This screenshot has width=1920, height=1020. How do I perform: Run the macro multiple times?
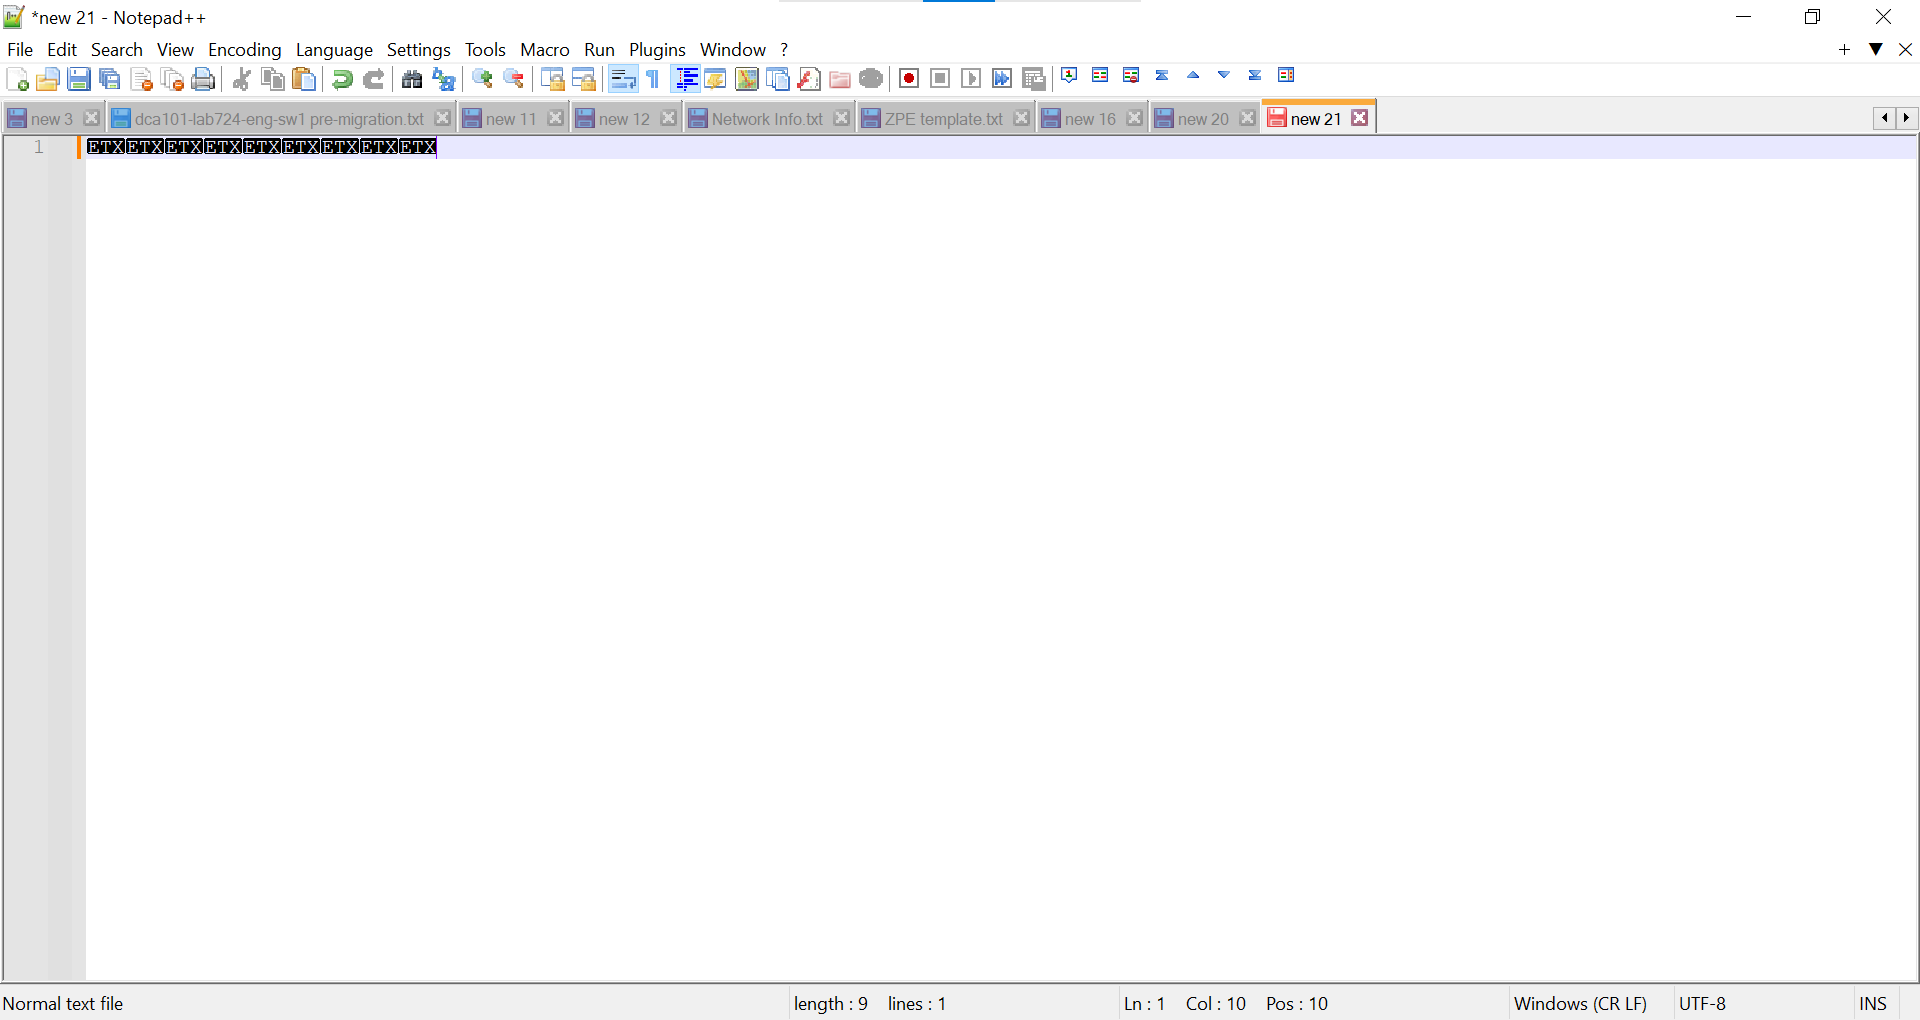[x=1002, y=77]
